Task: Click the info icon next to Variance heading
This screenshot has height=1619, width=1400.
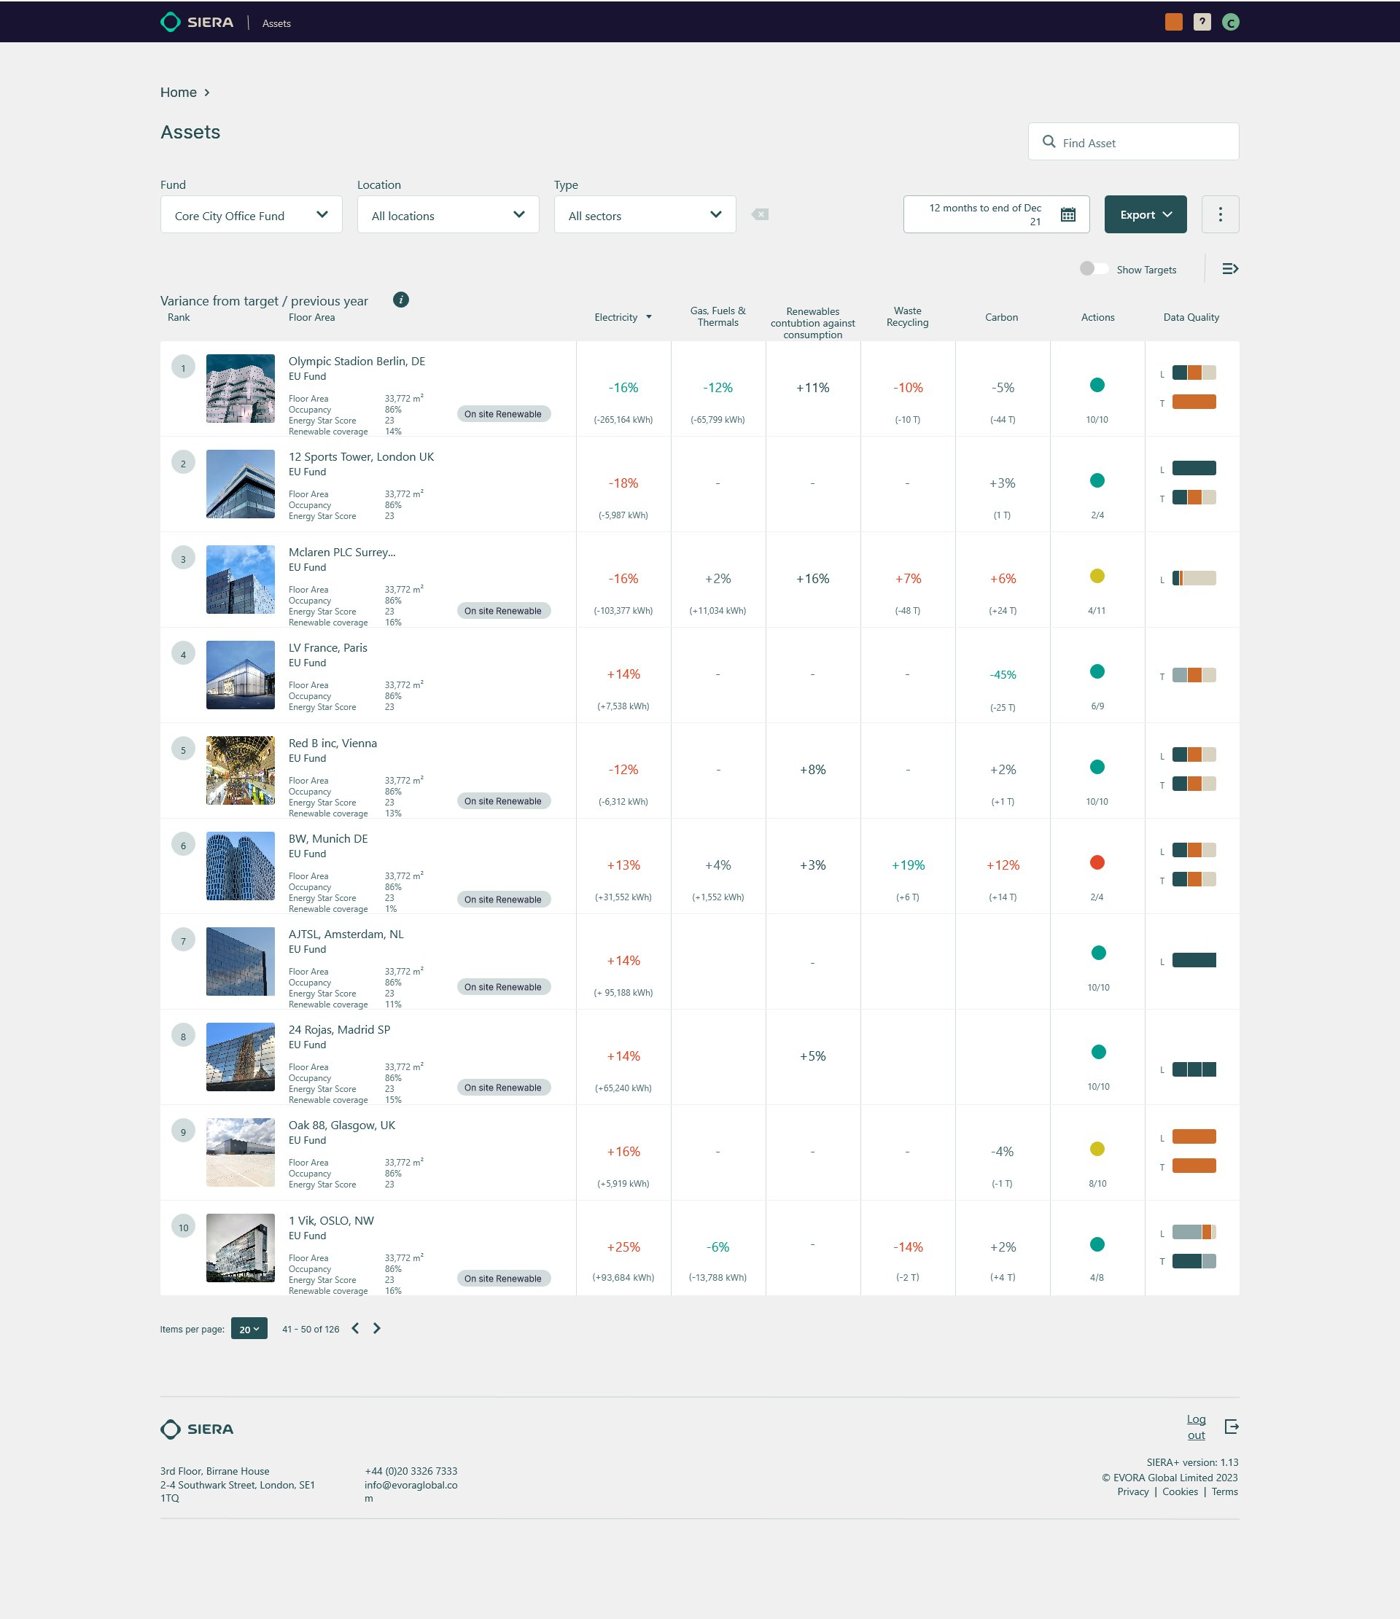Action: coord(401,300)
